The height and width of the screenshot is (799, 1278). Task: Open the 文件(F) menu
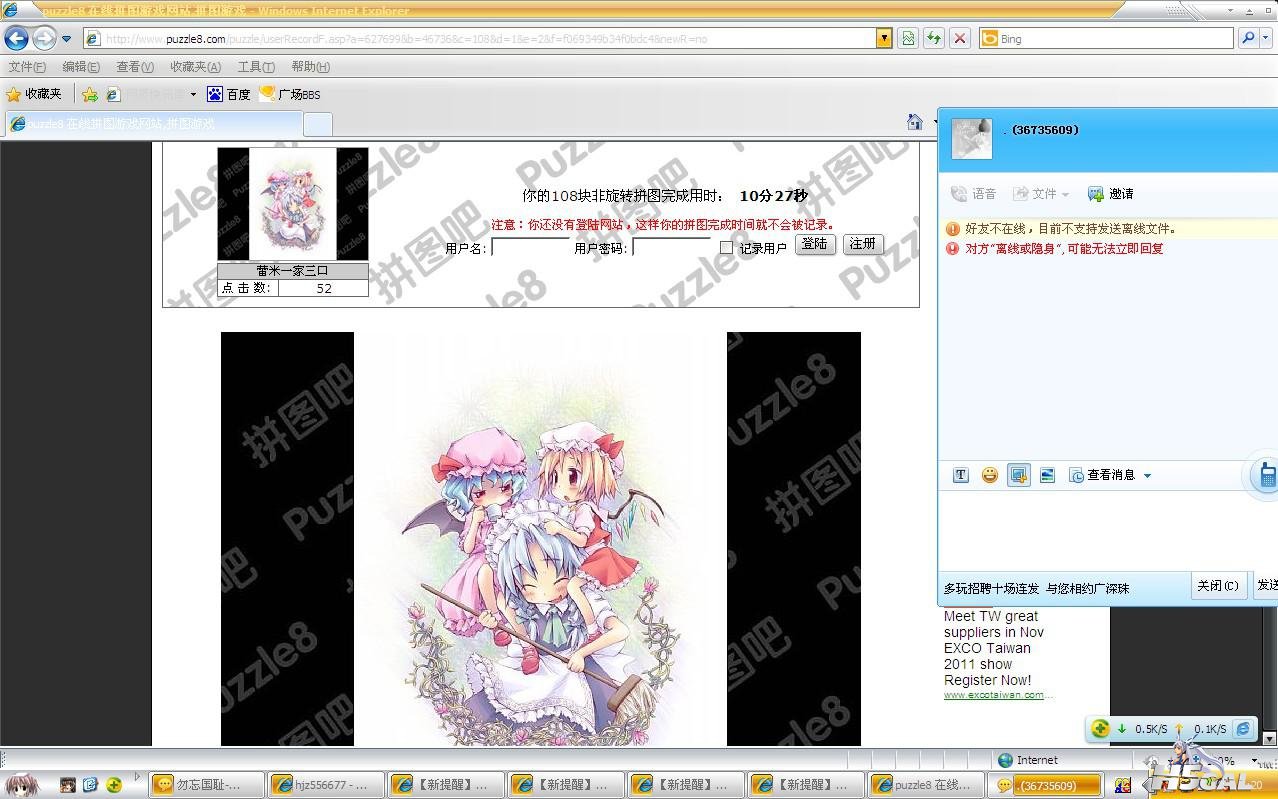[x=27, y=67]
